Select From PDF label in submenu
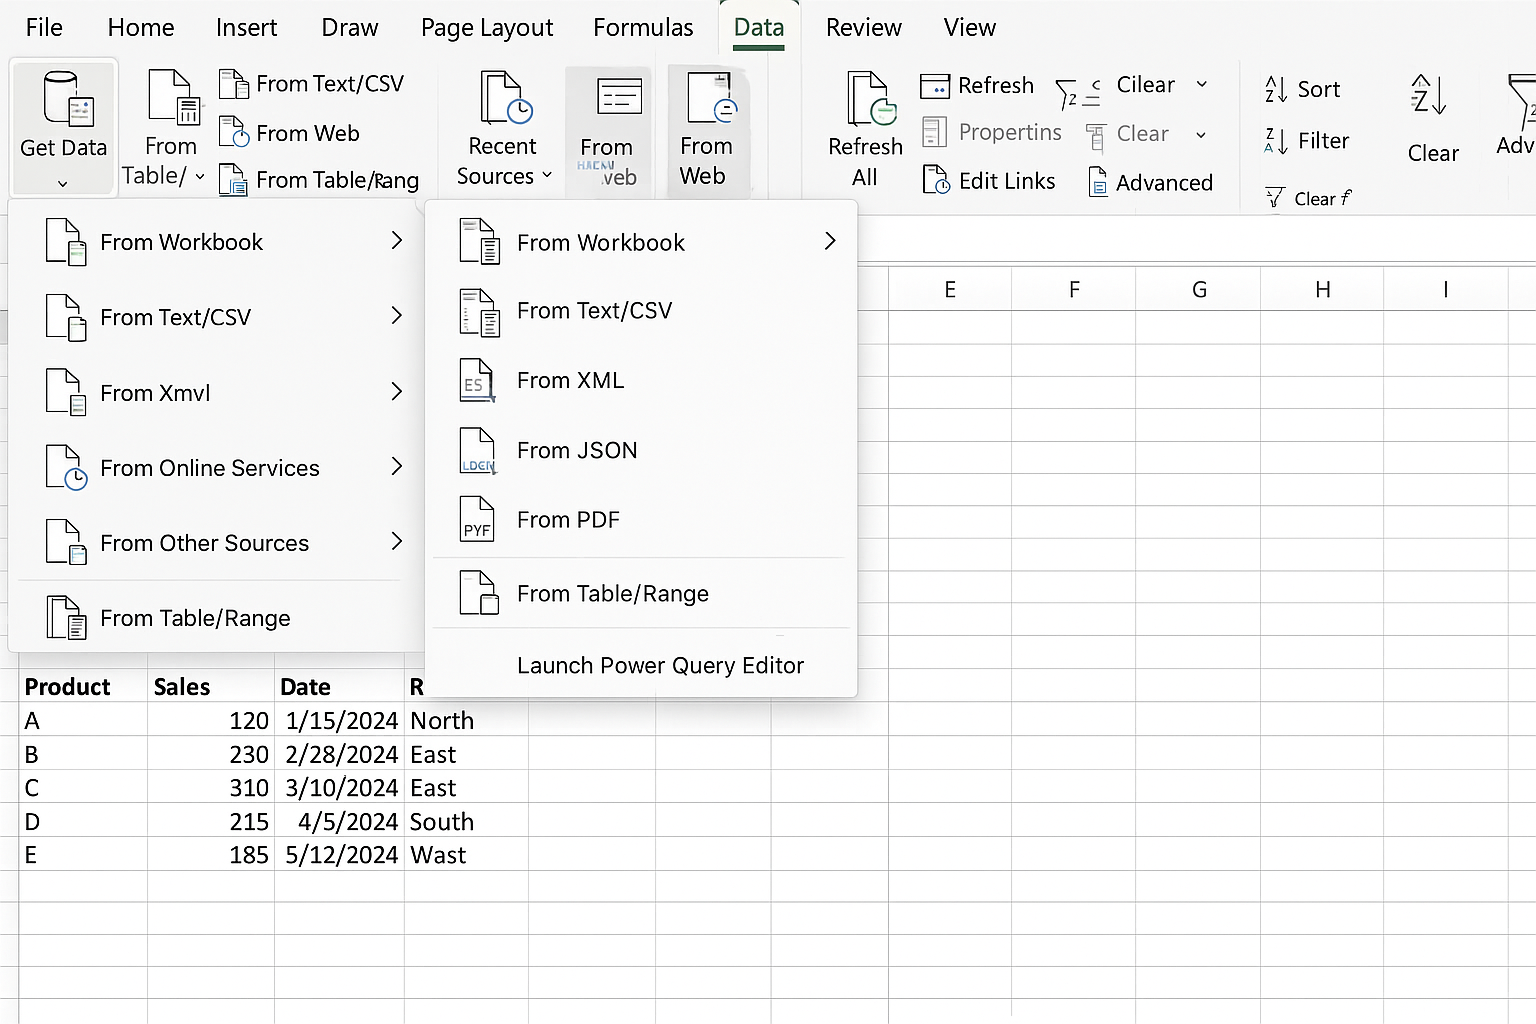 click(568, 520)
